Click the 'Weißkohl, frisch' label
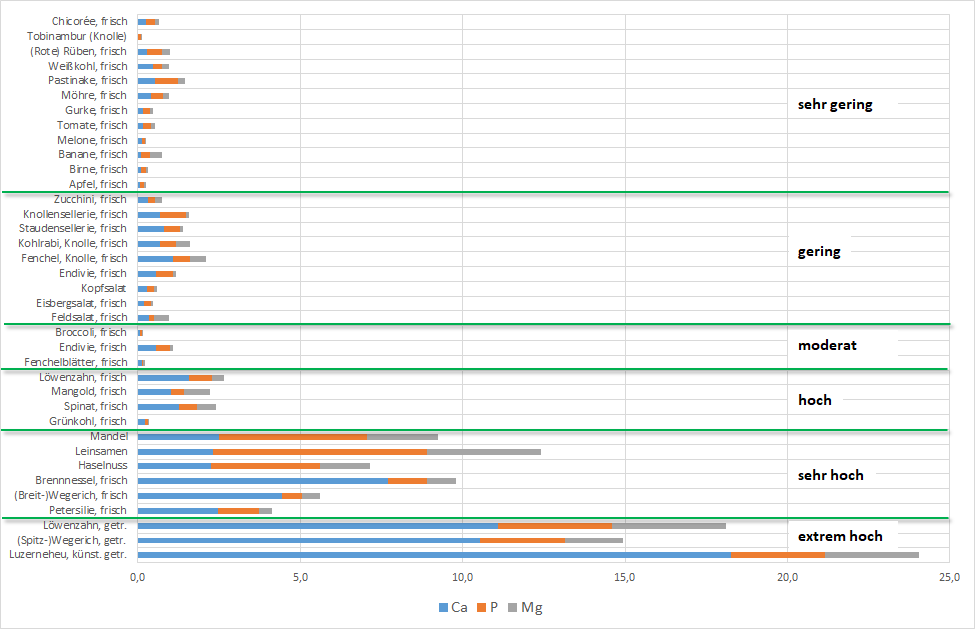Image resolution: width=975 pixels, height=629 pixels. (x=88, y=67)
